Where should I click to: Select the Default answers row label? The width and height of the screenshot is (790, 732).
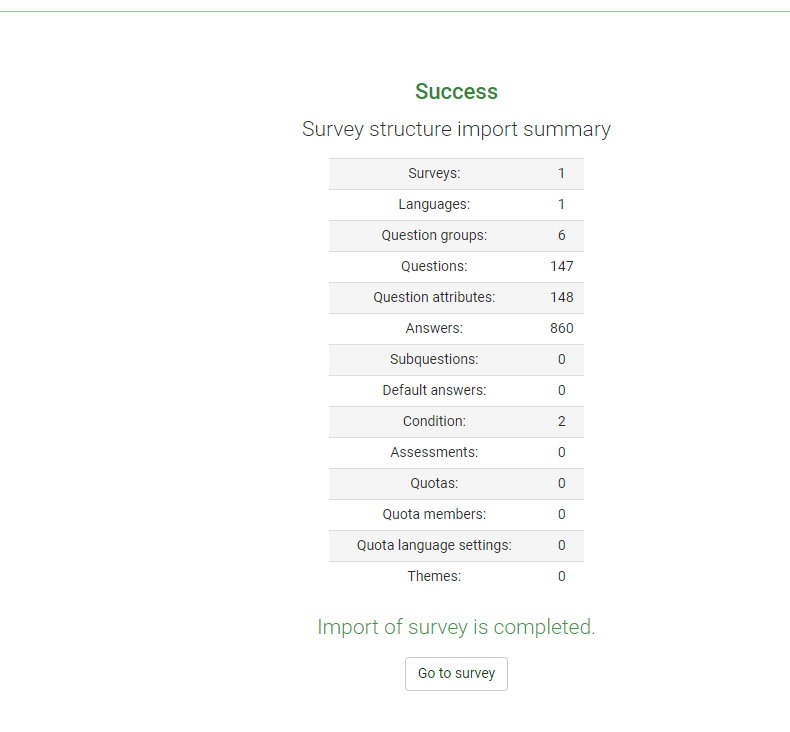(x=434, y=390)
